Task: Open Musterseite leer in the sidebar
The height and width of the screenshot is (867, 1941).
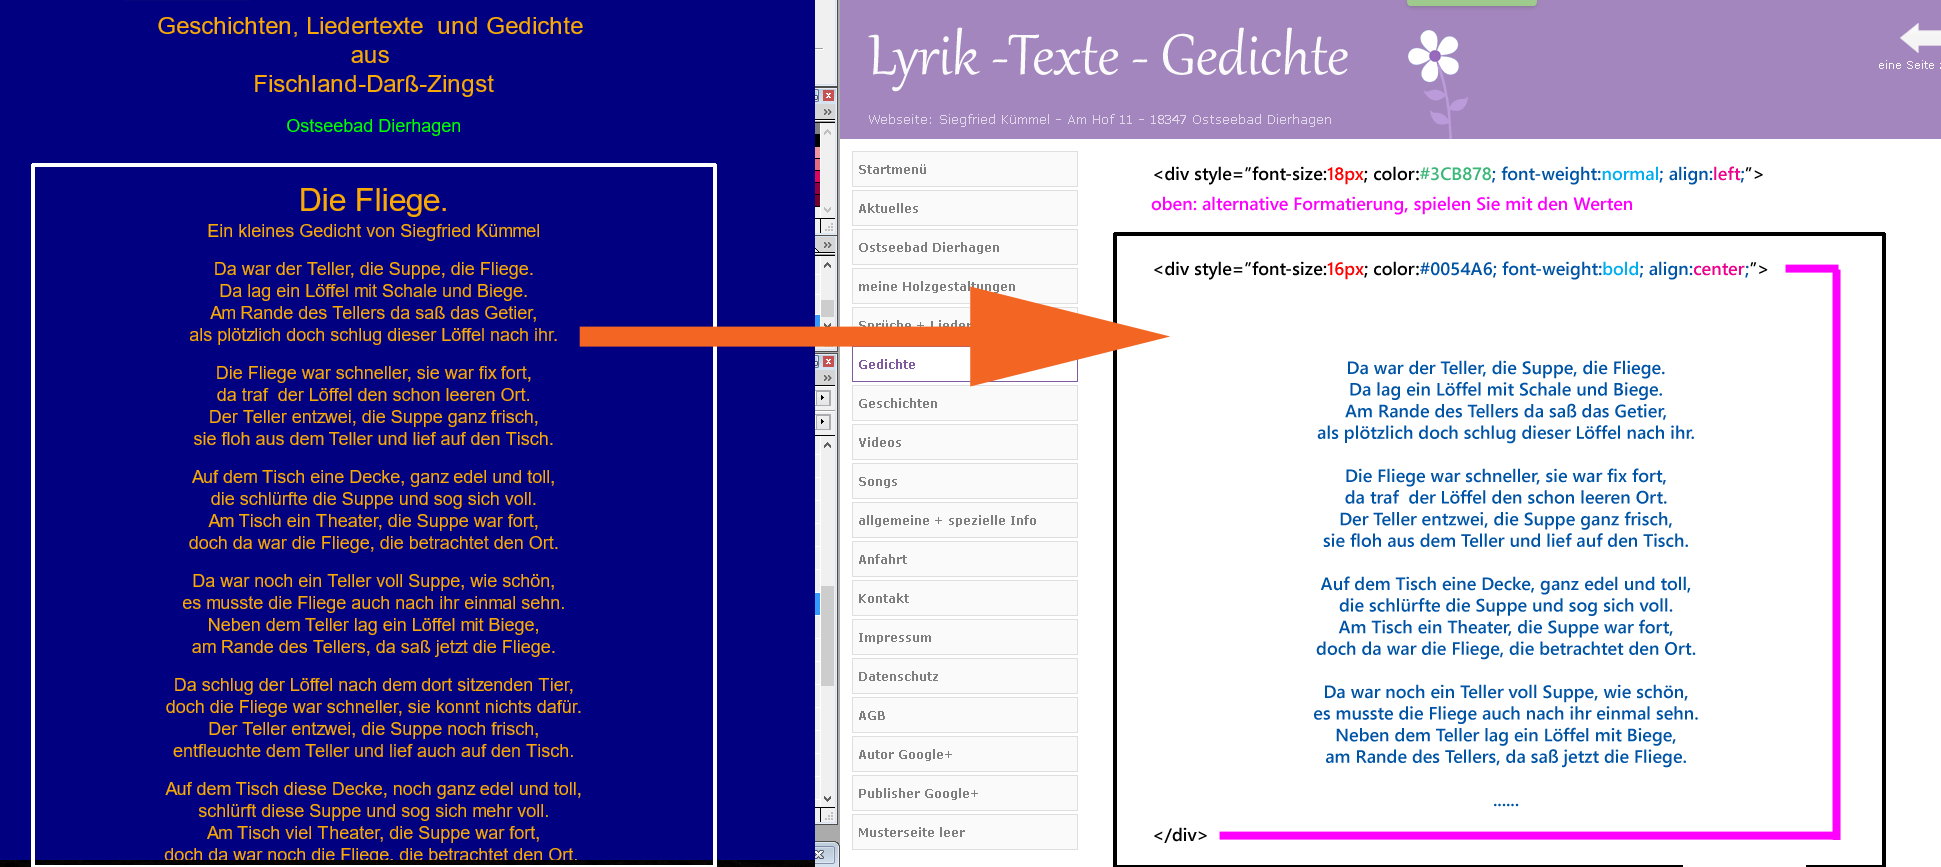Action: click(964, 832)
